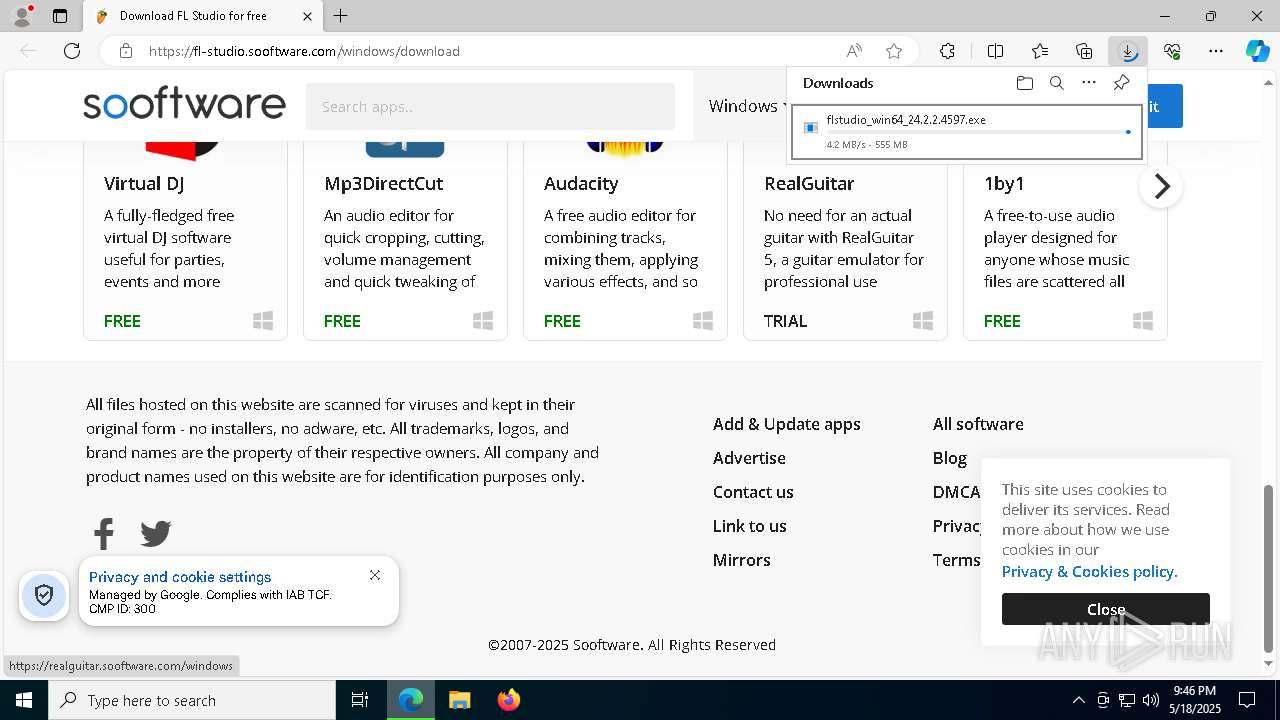Click the FREE label on Virtual DJ
This screenshot has height=720, width=1280.
[122, 321]
